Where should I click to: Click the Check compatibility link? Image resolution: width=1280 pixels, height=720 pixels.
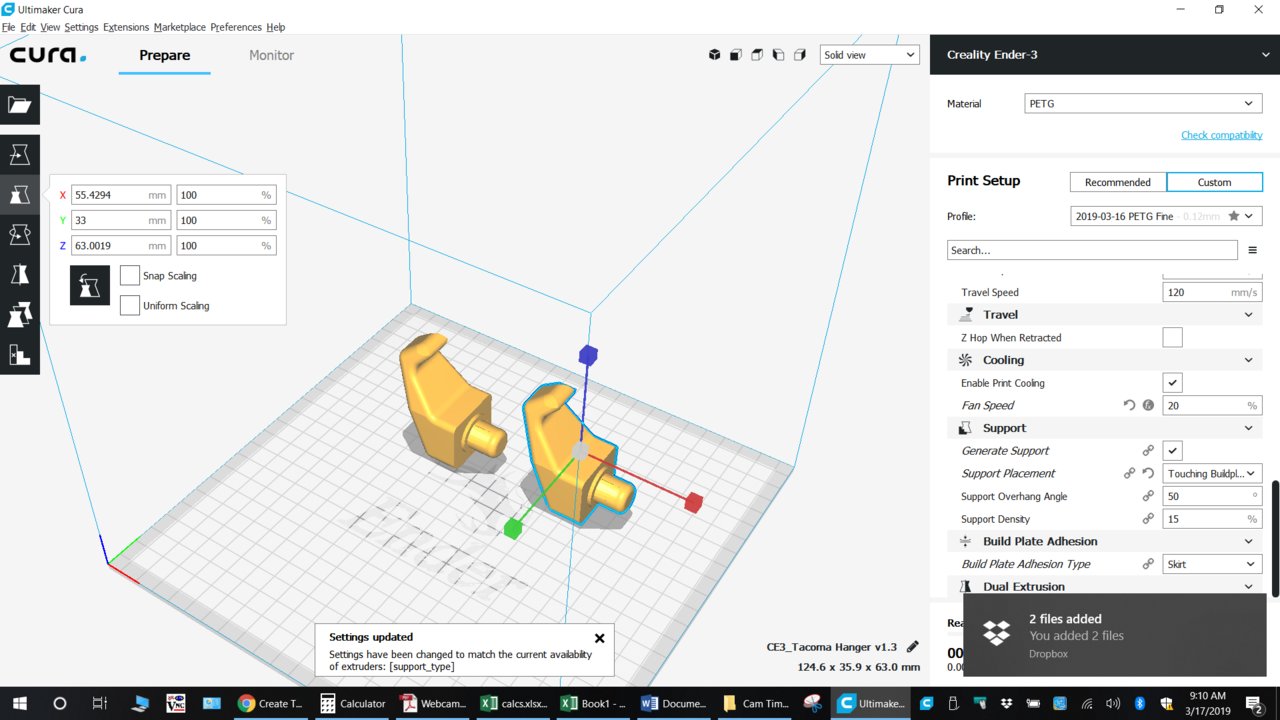pyautogui.click(x=1221, y=135)
